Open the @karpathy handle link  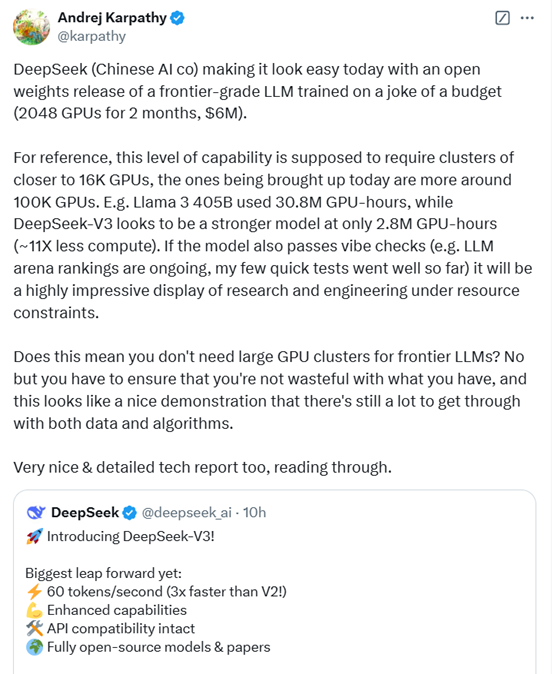[92, 36]
